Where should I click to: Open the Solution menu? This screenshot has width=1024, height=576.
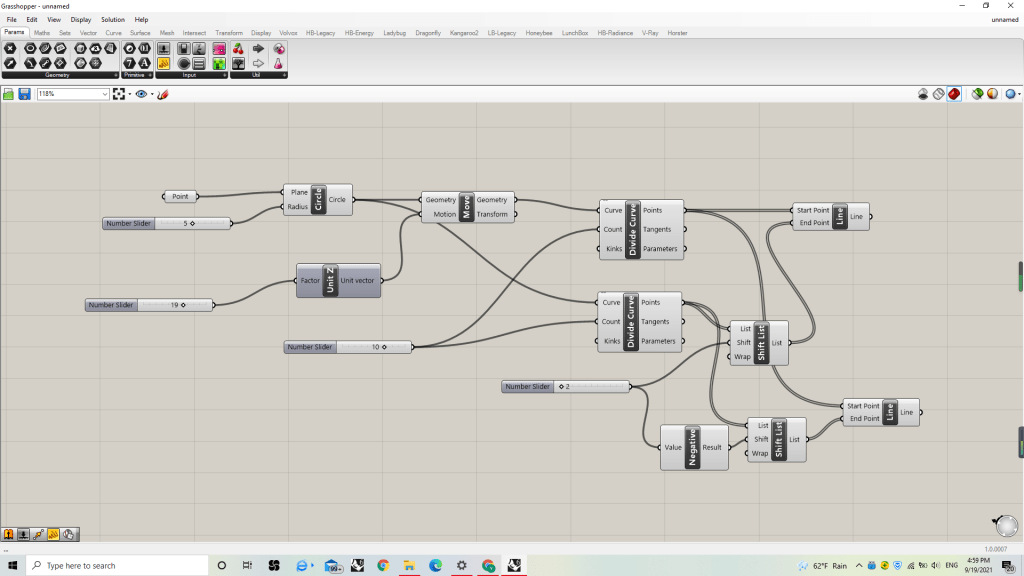pos(112,19)
